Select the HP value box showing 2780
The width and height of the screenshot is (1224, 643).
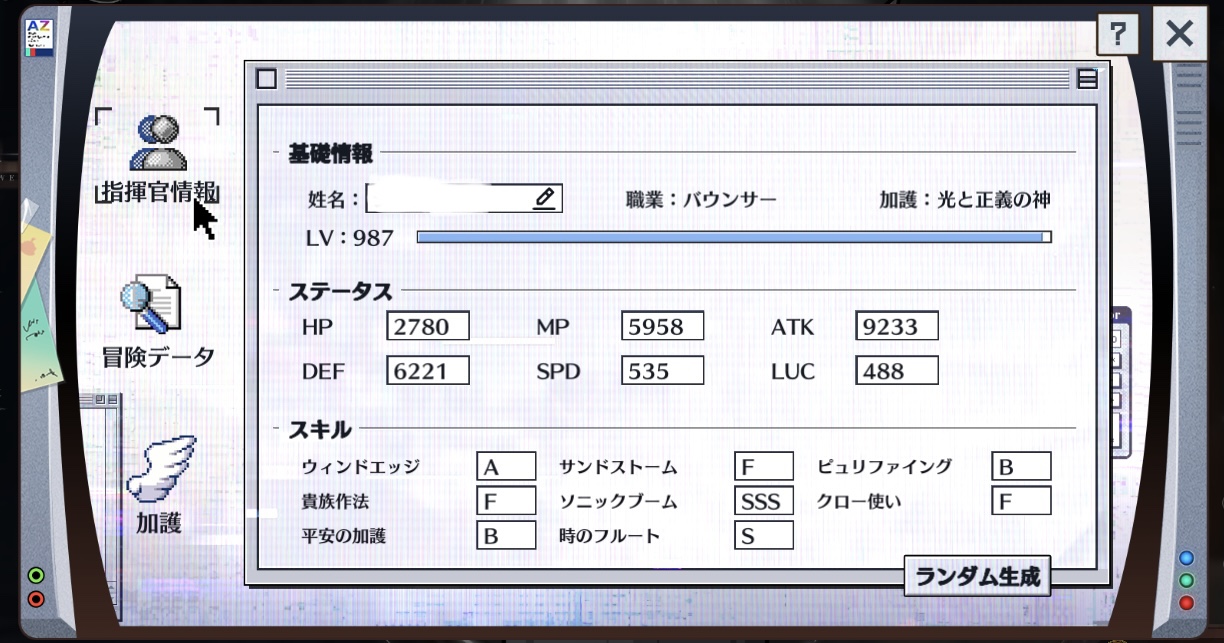(x=427, y=325)
